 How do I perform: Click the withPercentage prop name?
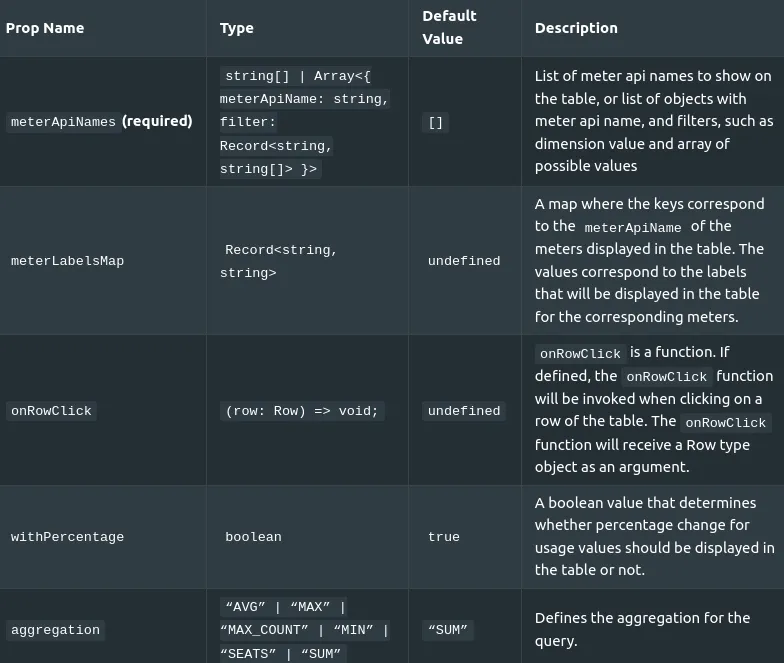67,537
